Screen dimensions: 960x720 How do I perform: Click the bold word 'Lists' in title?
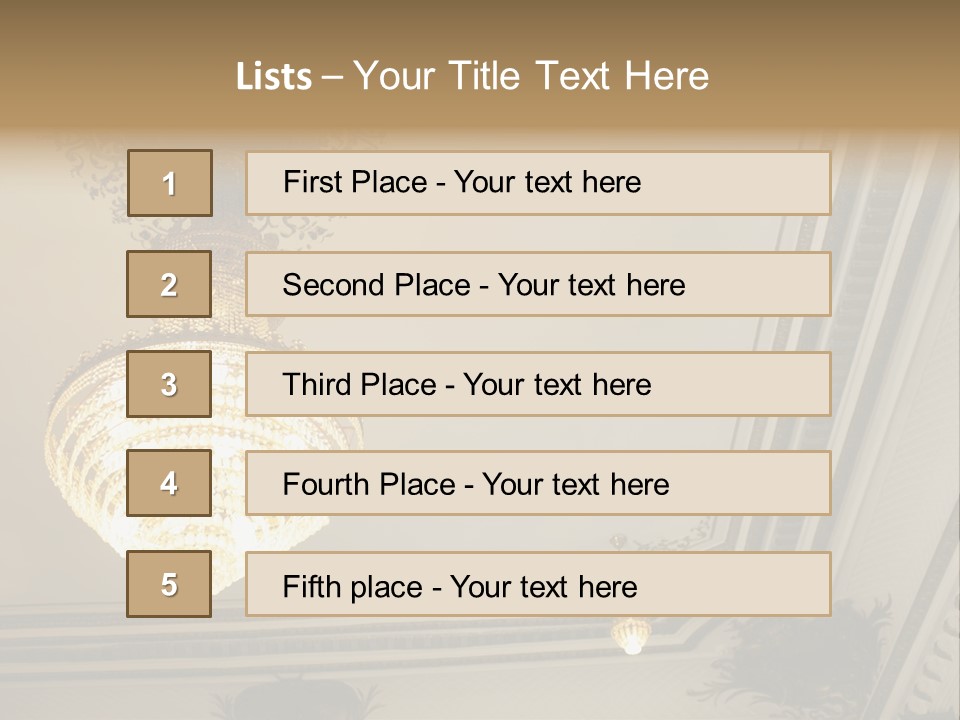pyautogui.click(x=273, y=77)
